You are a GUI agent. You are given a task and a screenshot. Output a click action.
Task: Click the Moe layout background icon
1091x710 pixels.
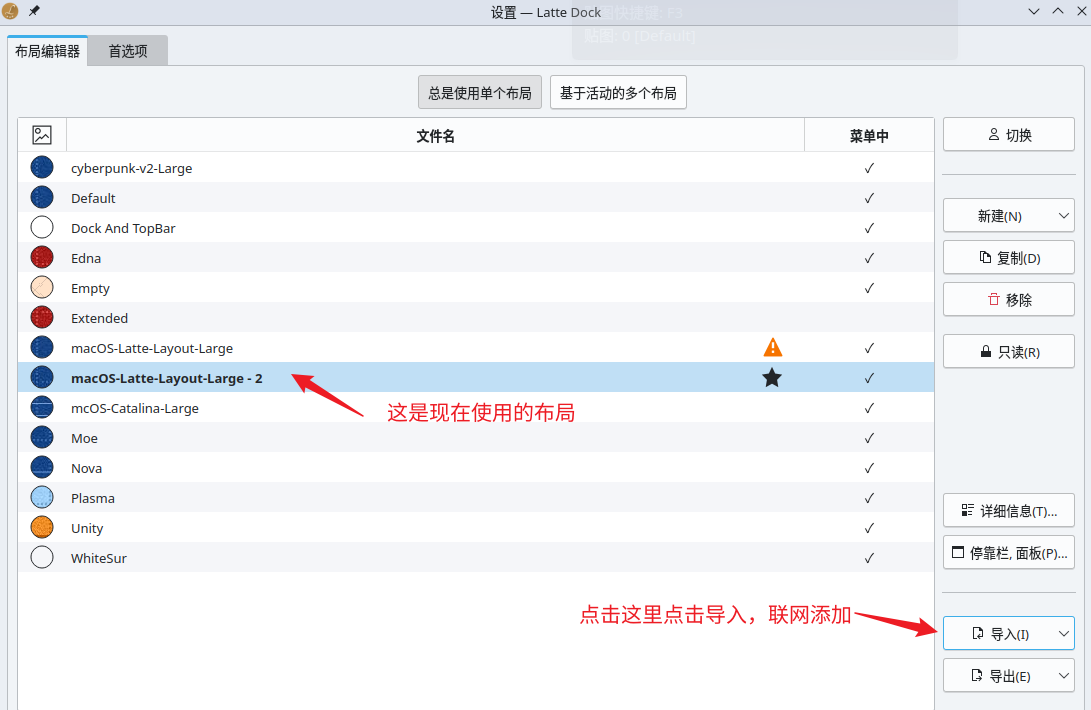click(x=42, y=437)
